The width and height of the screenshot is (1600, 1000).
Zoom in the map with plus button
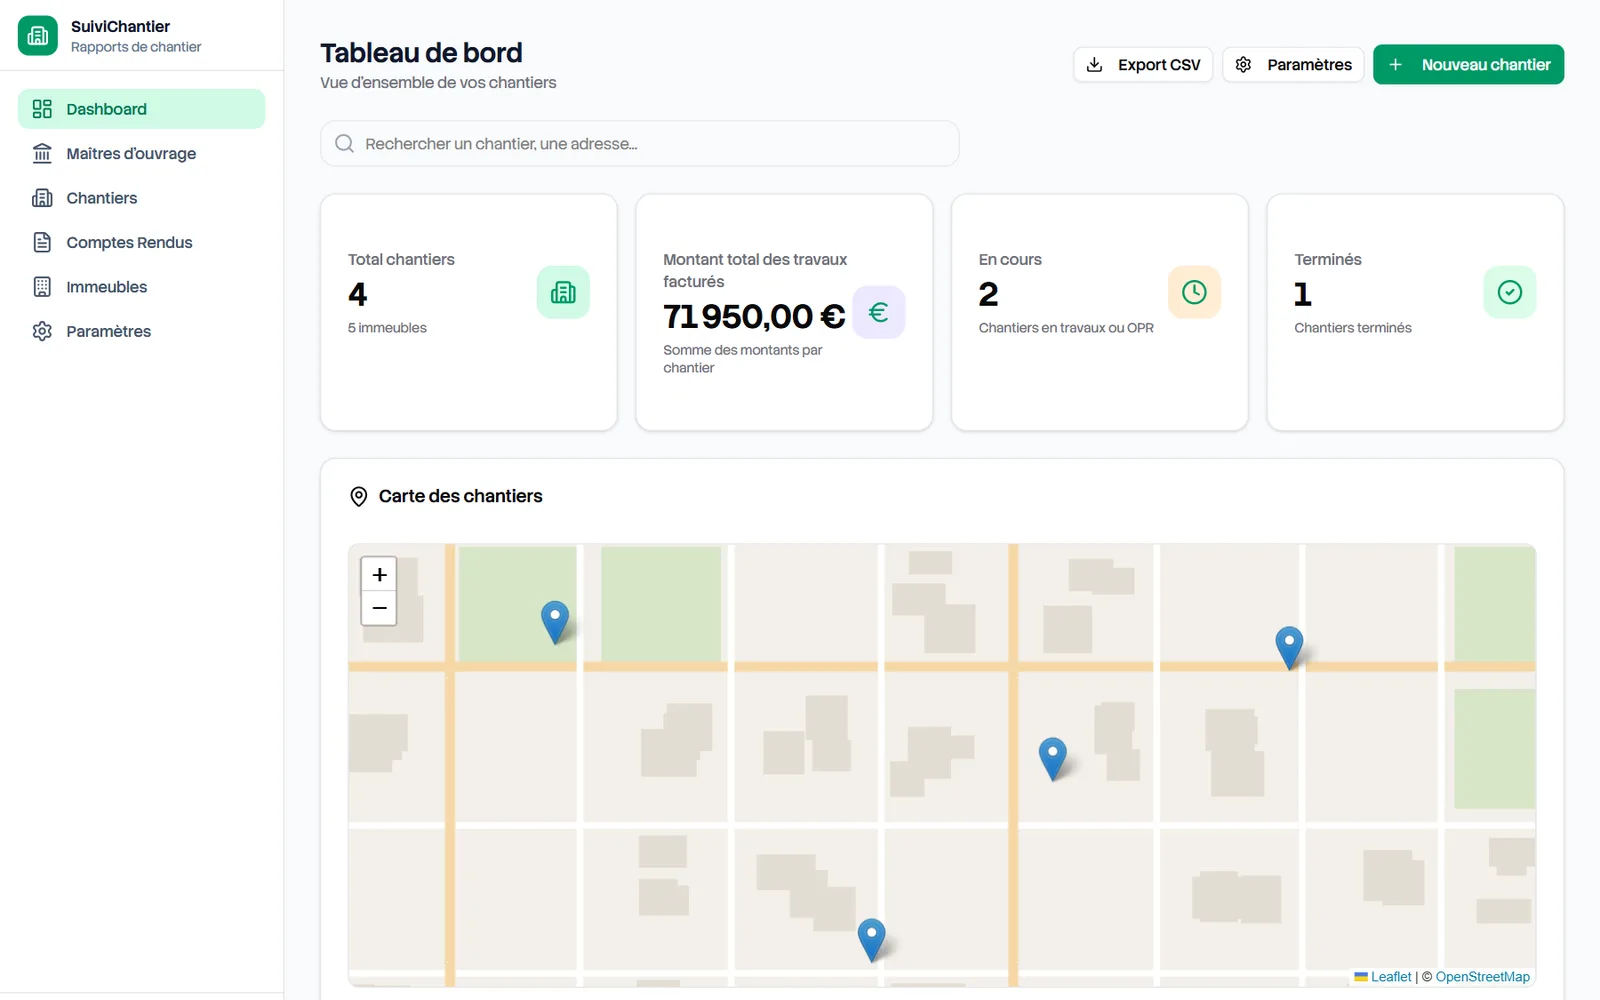[x=379, y=575]
